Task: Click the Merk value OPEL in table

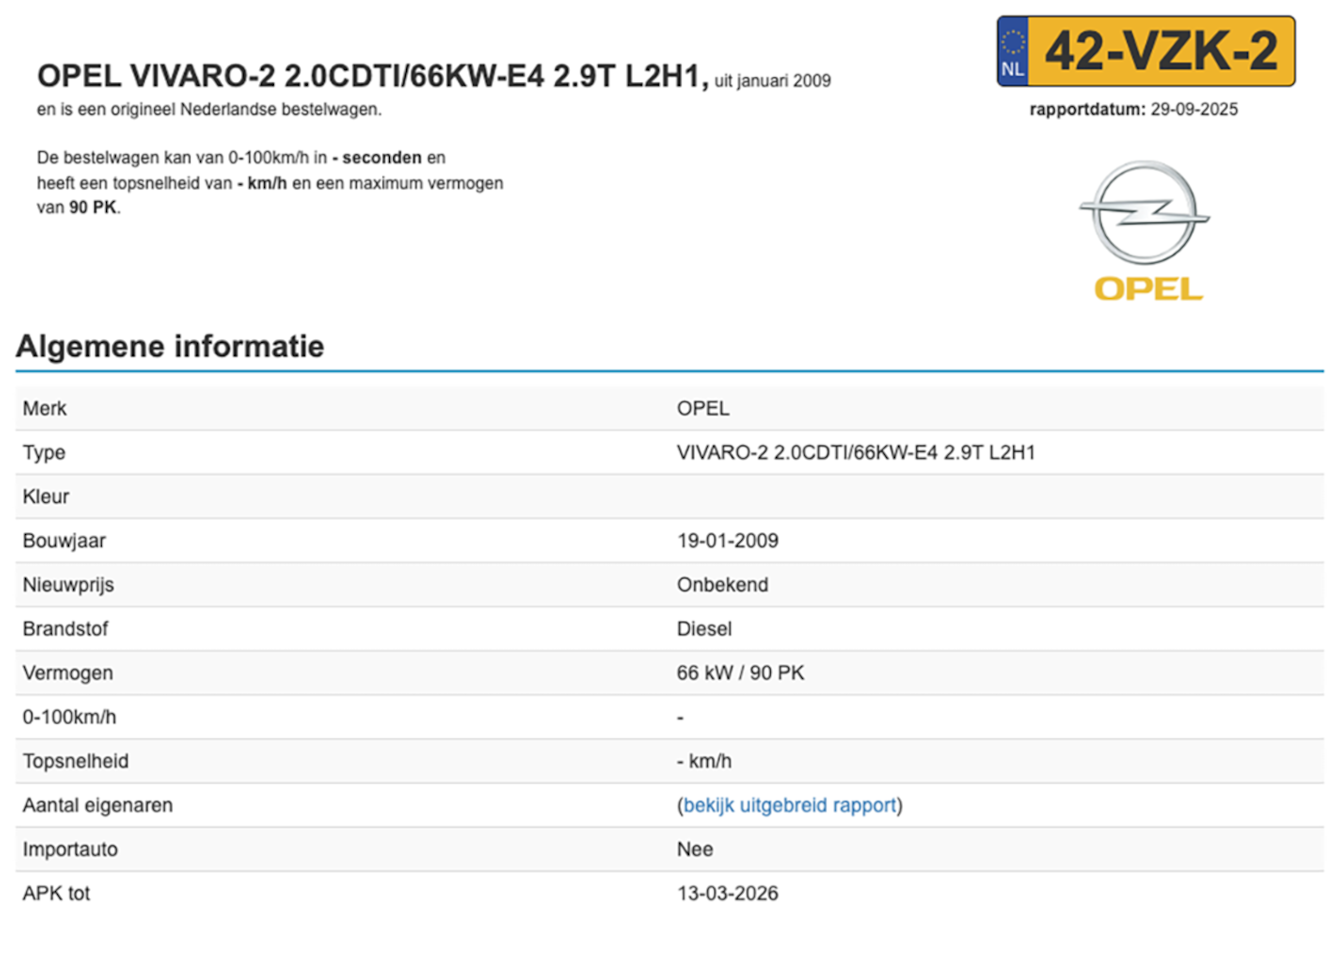Action: (703, 408)
